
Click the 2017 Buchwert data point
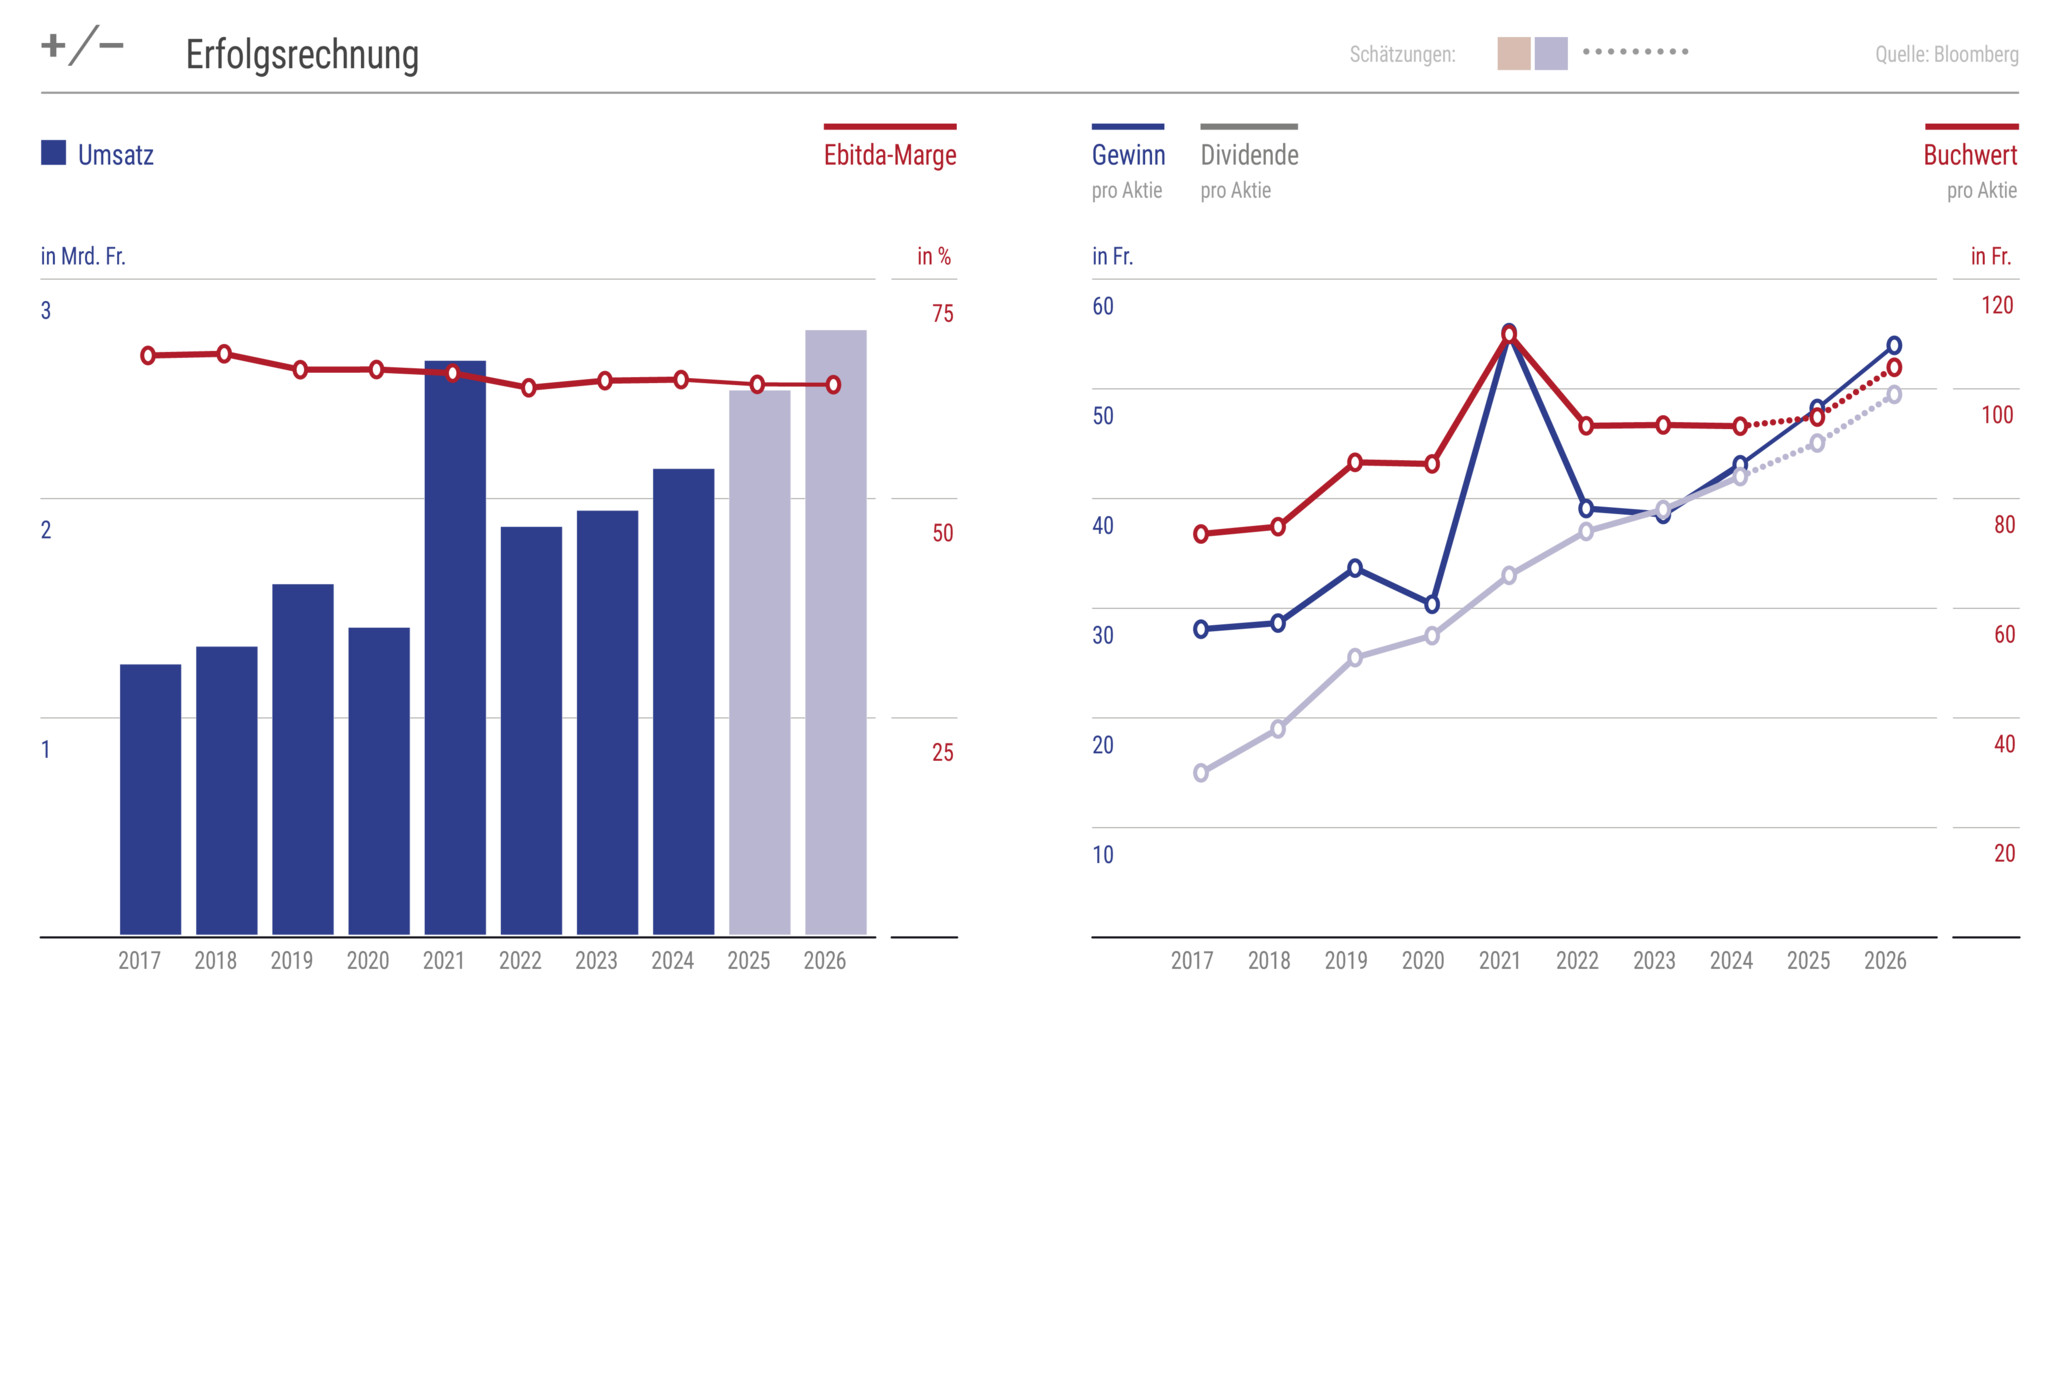tap(1201, 534)
